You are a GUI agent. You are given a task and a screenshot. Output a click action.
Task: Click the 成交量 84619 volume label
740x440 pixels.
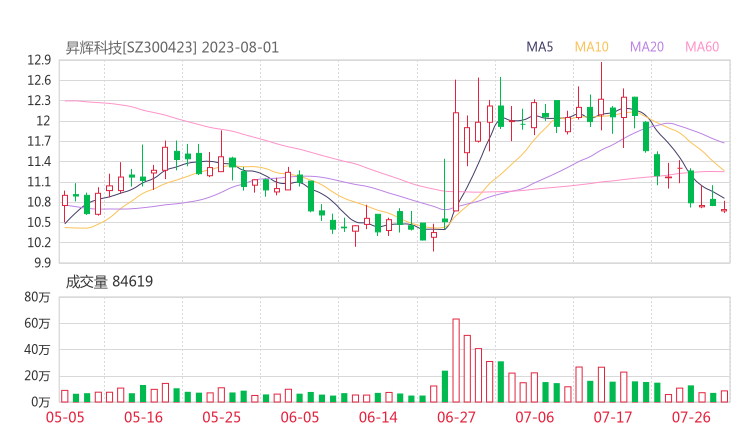[x=109, y=282]
